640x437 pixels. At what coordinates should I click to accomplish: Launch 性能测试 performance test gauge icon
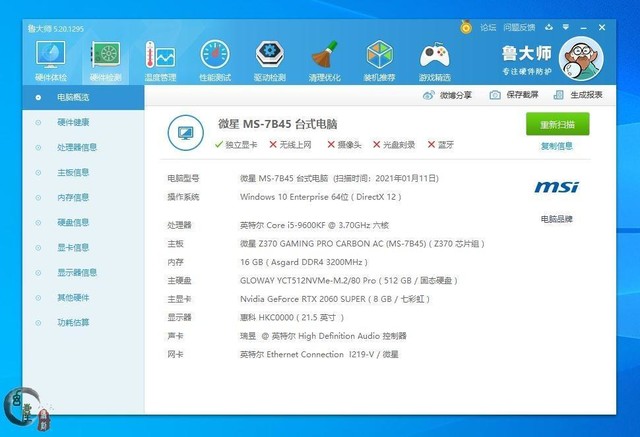click(215, 61)
